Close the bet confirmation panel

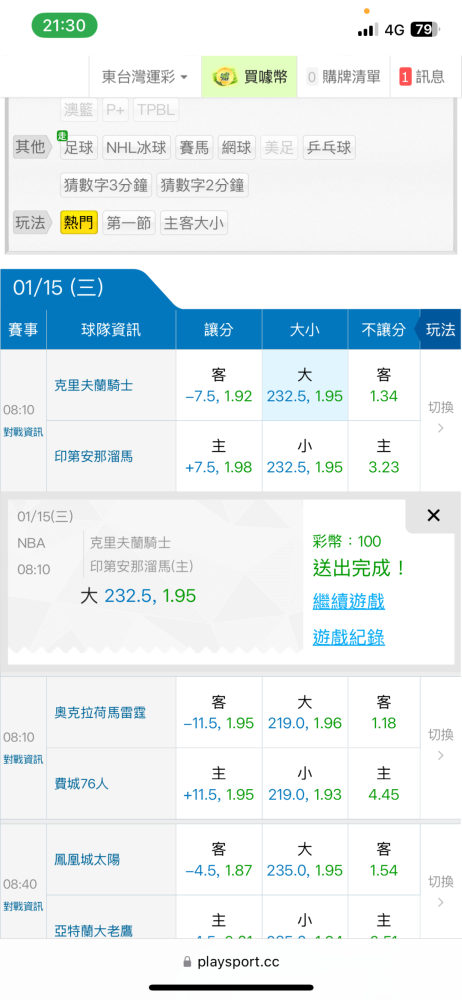(x=433, y=515)
